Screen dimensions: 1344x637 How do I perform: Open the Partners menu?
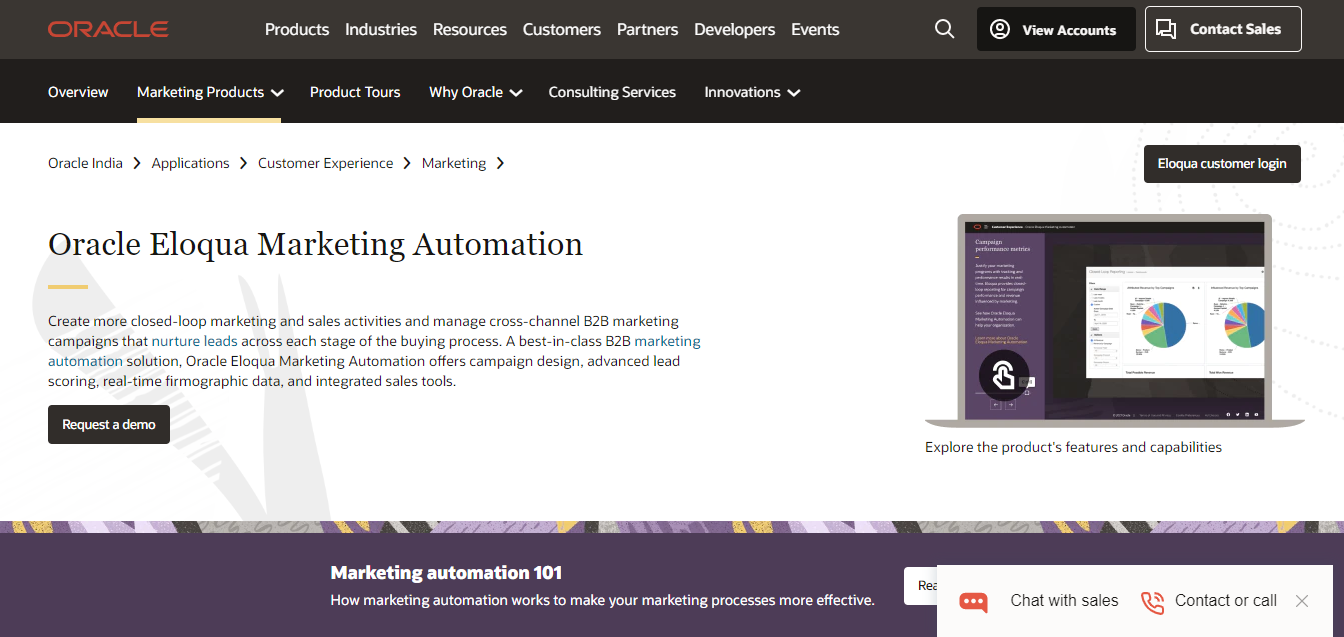[x=648, y=29]
